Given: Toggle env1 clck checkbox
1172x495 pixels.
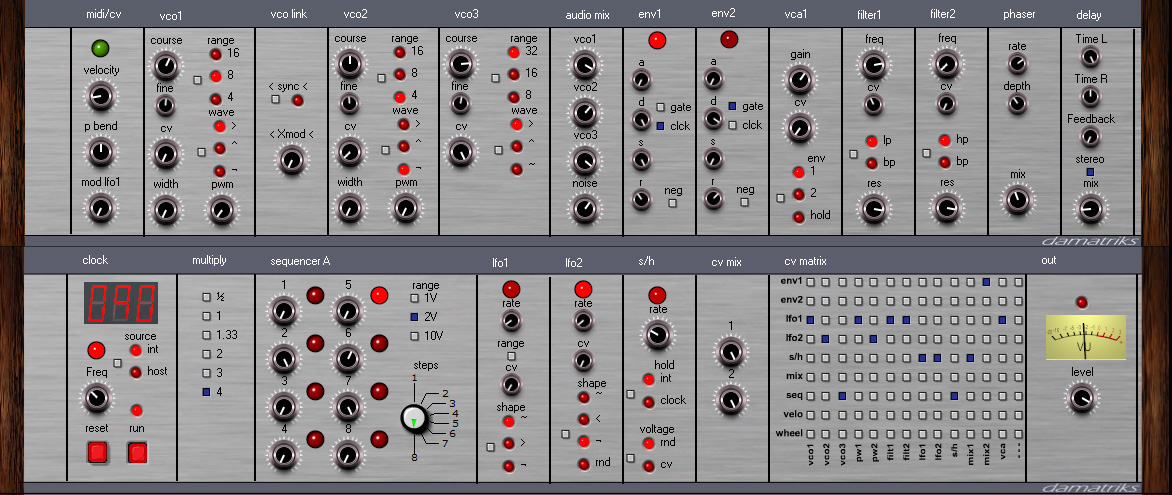Looking at the screenshot, I should 661,126.
